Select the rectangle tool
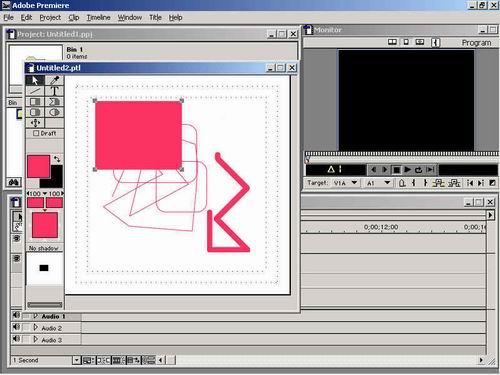Viewport: 500px width, 375px height. click(x=35, y=102)
